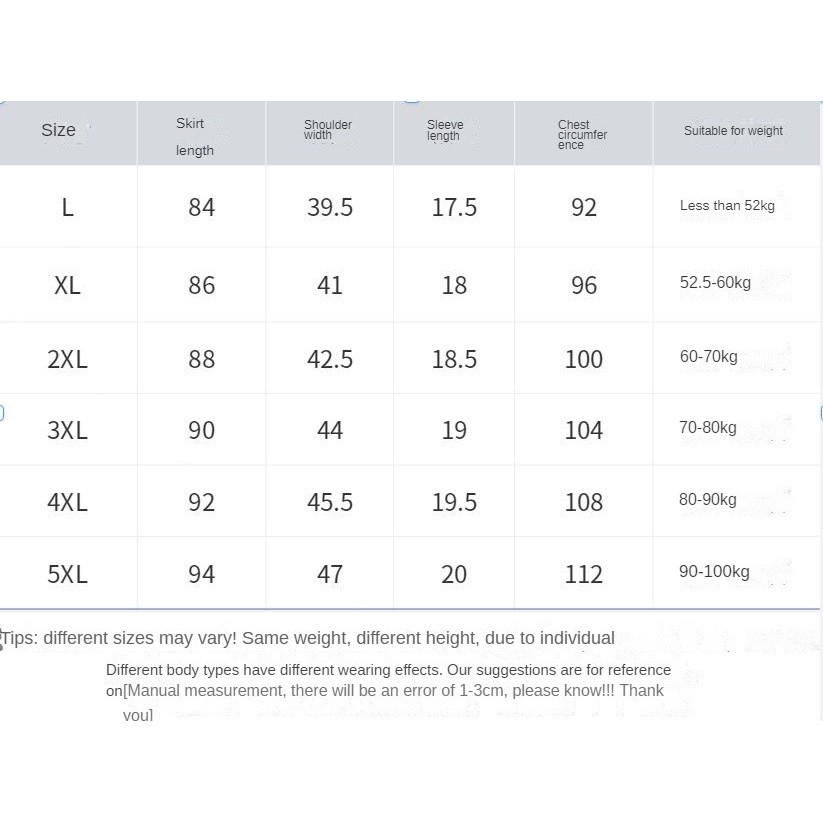The image size is (823, 823).
Task: Select the Sleeve length header cell
Action: tap(444, 130)
